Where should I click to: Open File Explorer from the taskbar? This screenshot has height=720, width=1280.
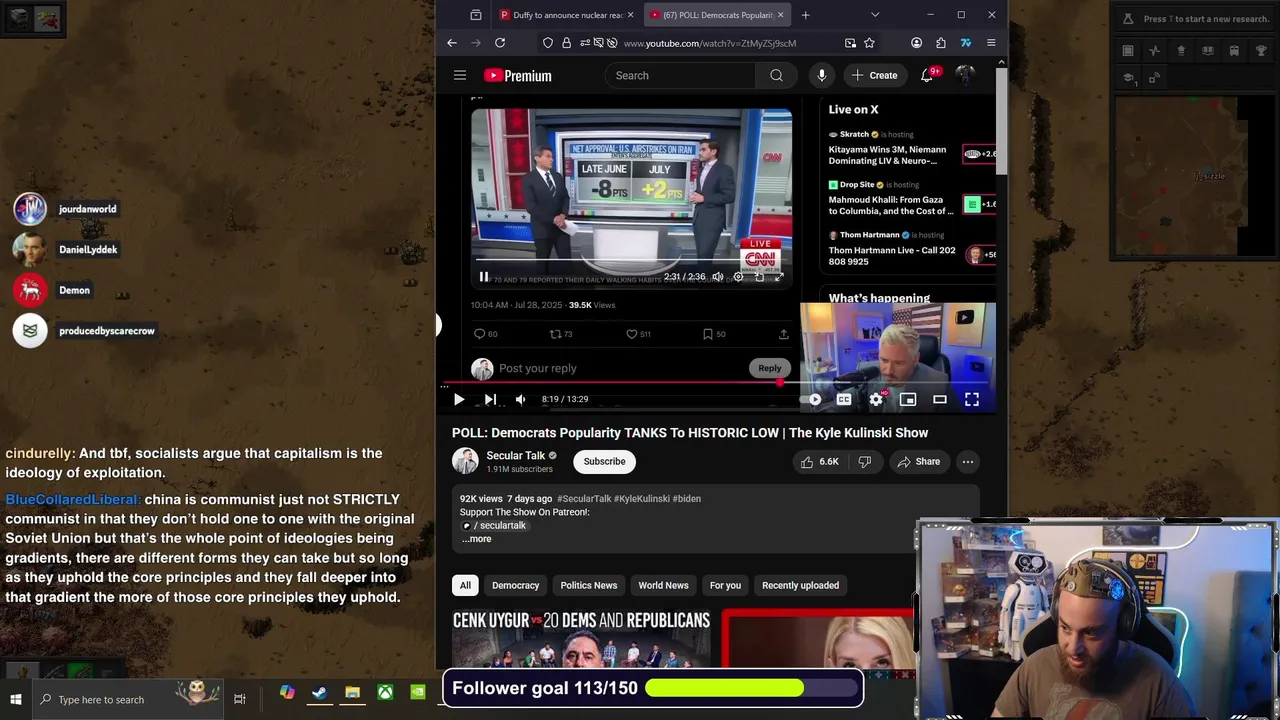352,693
